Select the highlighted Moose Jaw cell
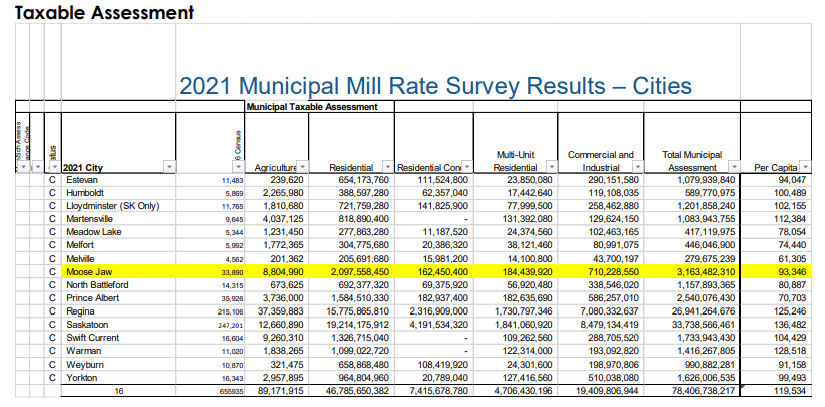This screenshot has height=407, width=825. click(x=118, y=272)
